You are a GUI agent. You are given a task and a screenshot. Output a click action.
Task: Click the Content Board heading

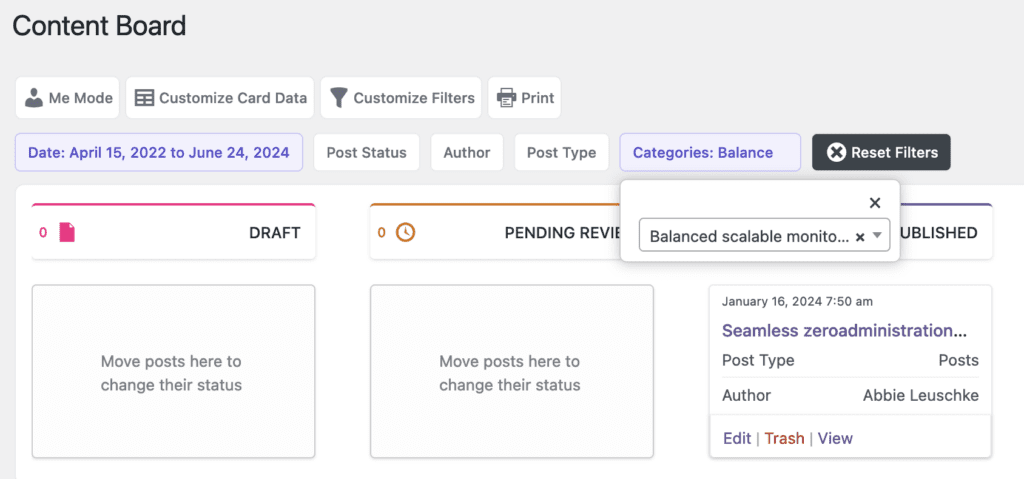click(x=99, y=26)
